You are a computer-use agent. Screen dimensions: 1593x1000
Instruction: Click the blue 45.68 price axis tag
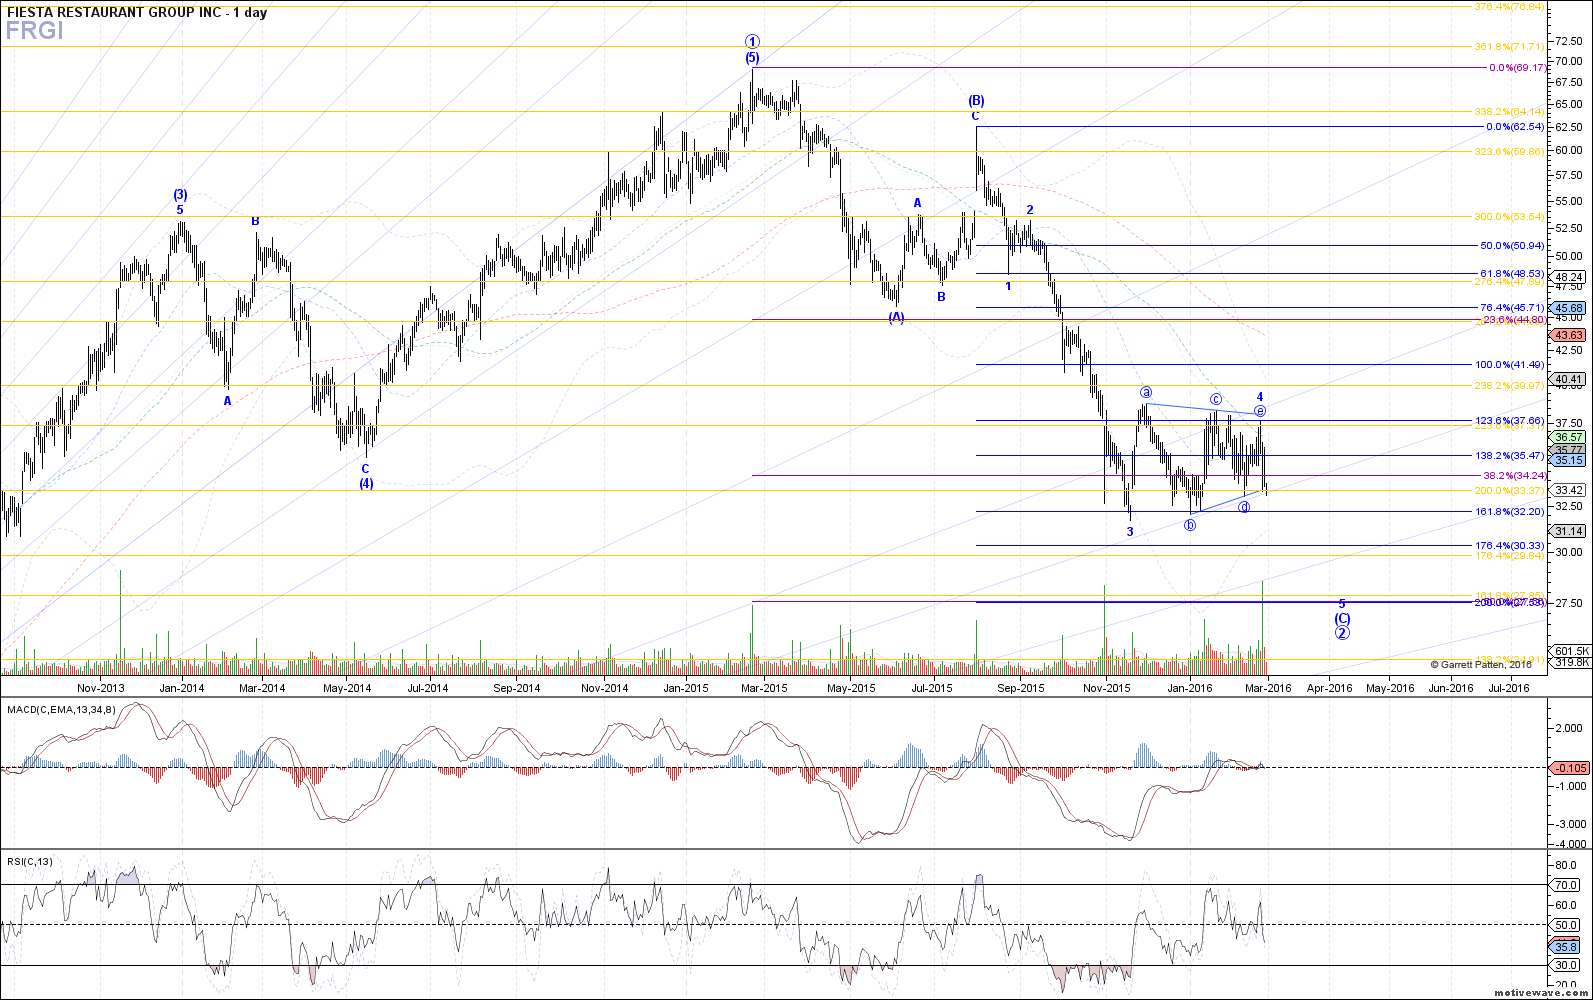pos(1568,308)
